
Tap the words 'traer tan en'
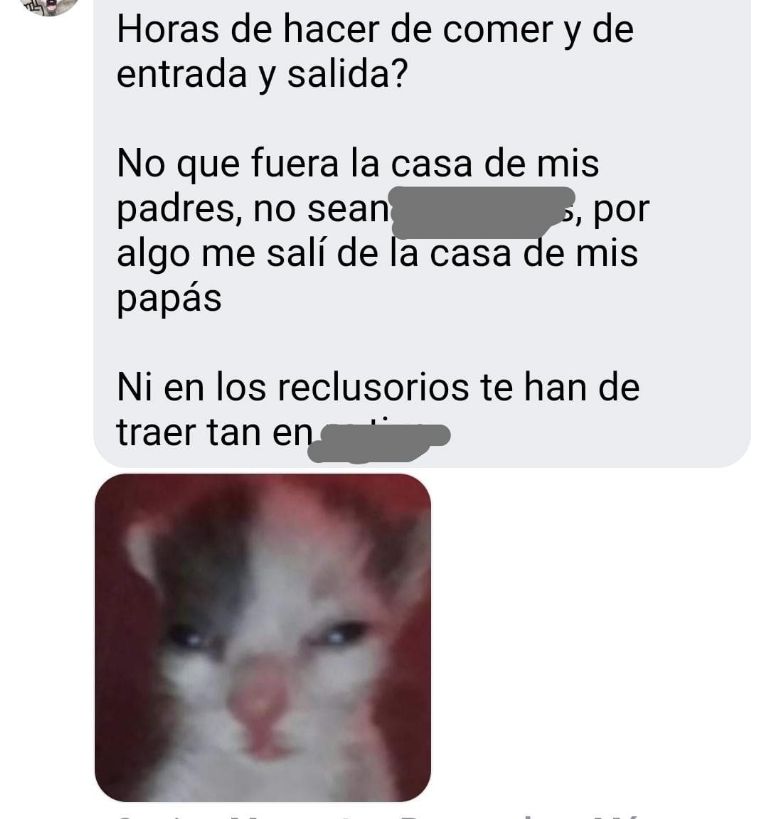[x=214, y=433]
